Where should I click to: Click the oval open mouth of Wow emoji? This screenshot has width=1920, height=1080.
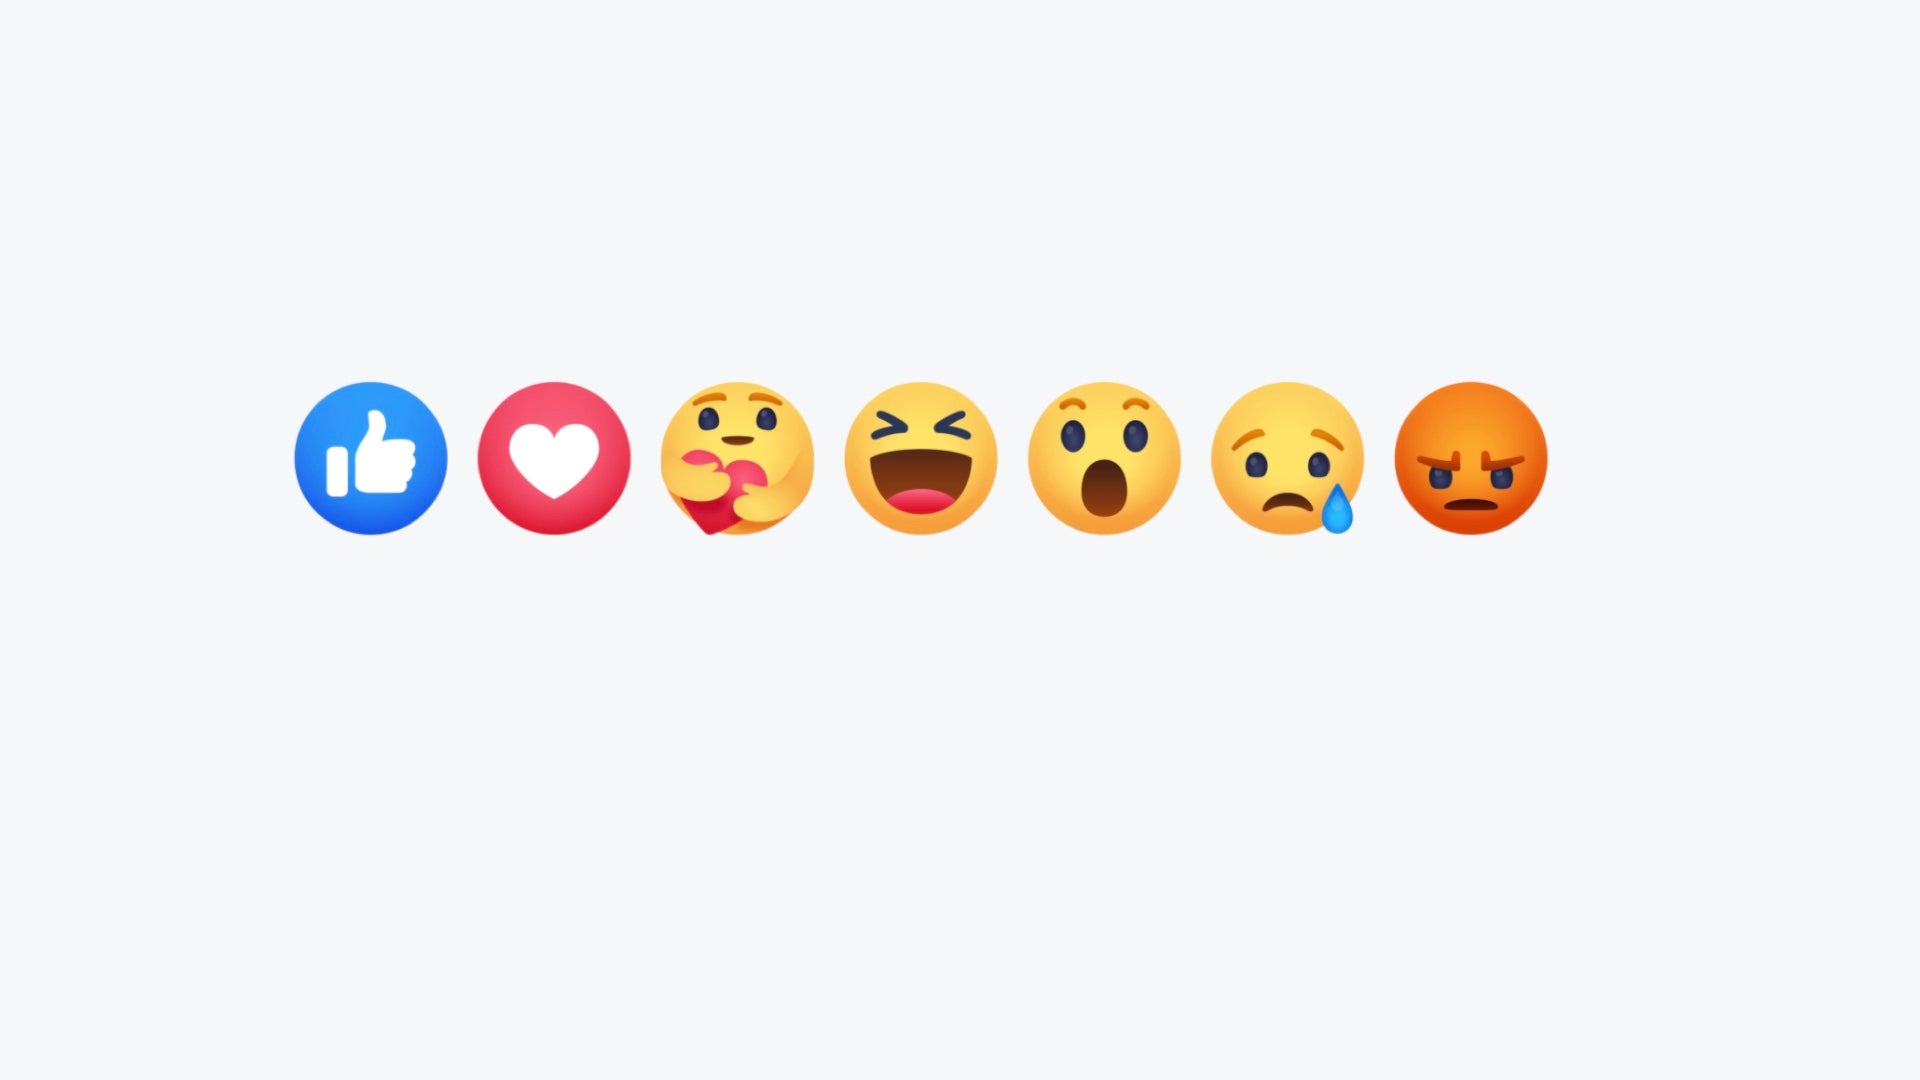click(x=1104, y=488)
